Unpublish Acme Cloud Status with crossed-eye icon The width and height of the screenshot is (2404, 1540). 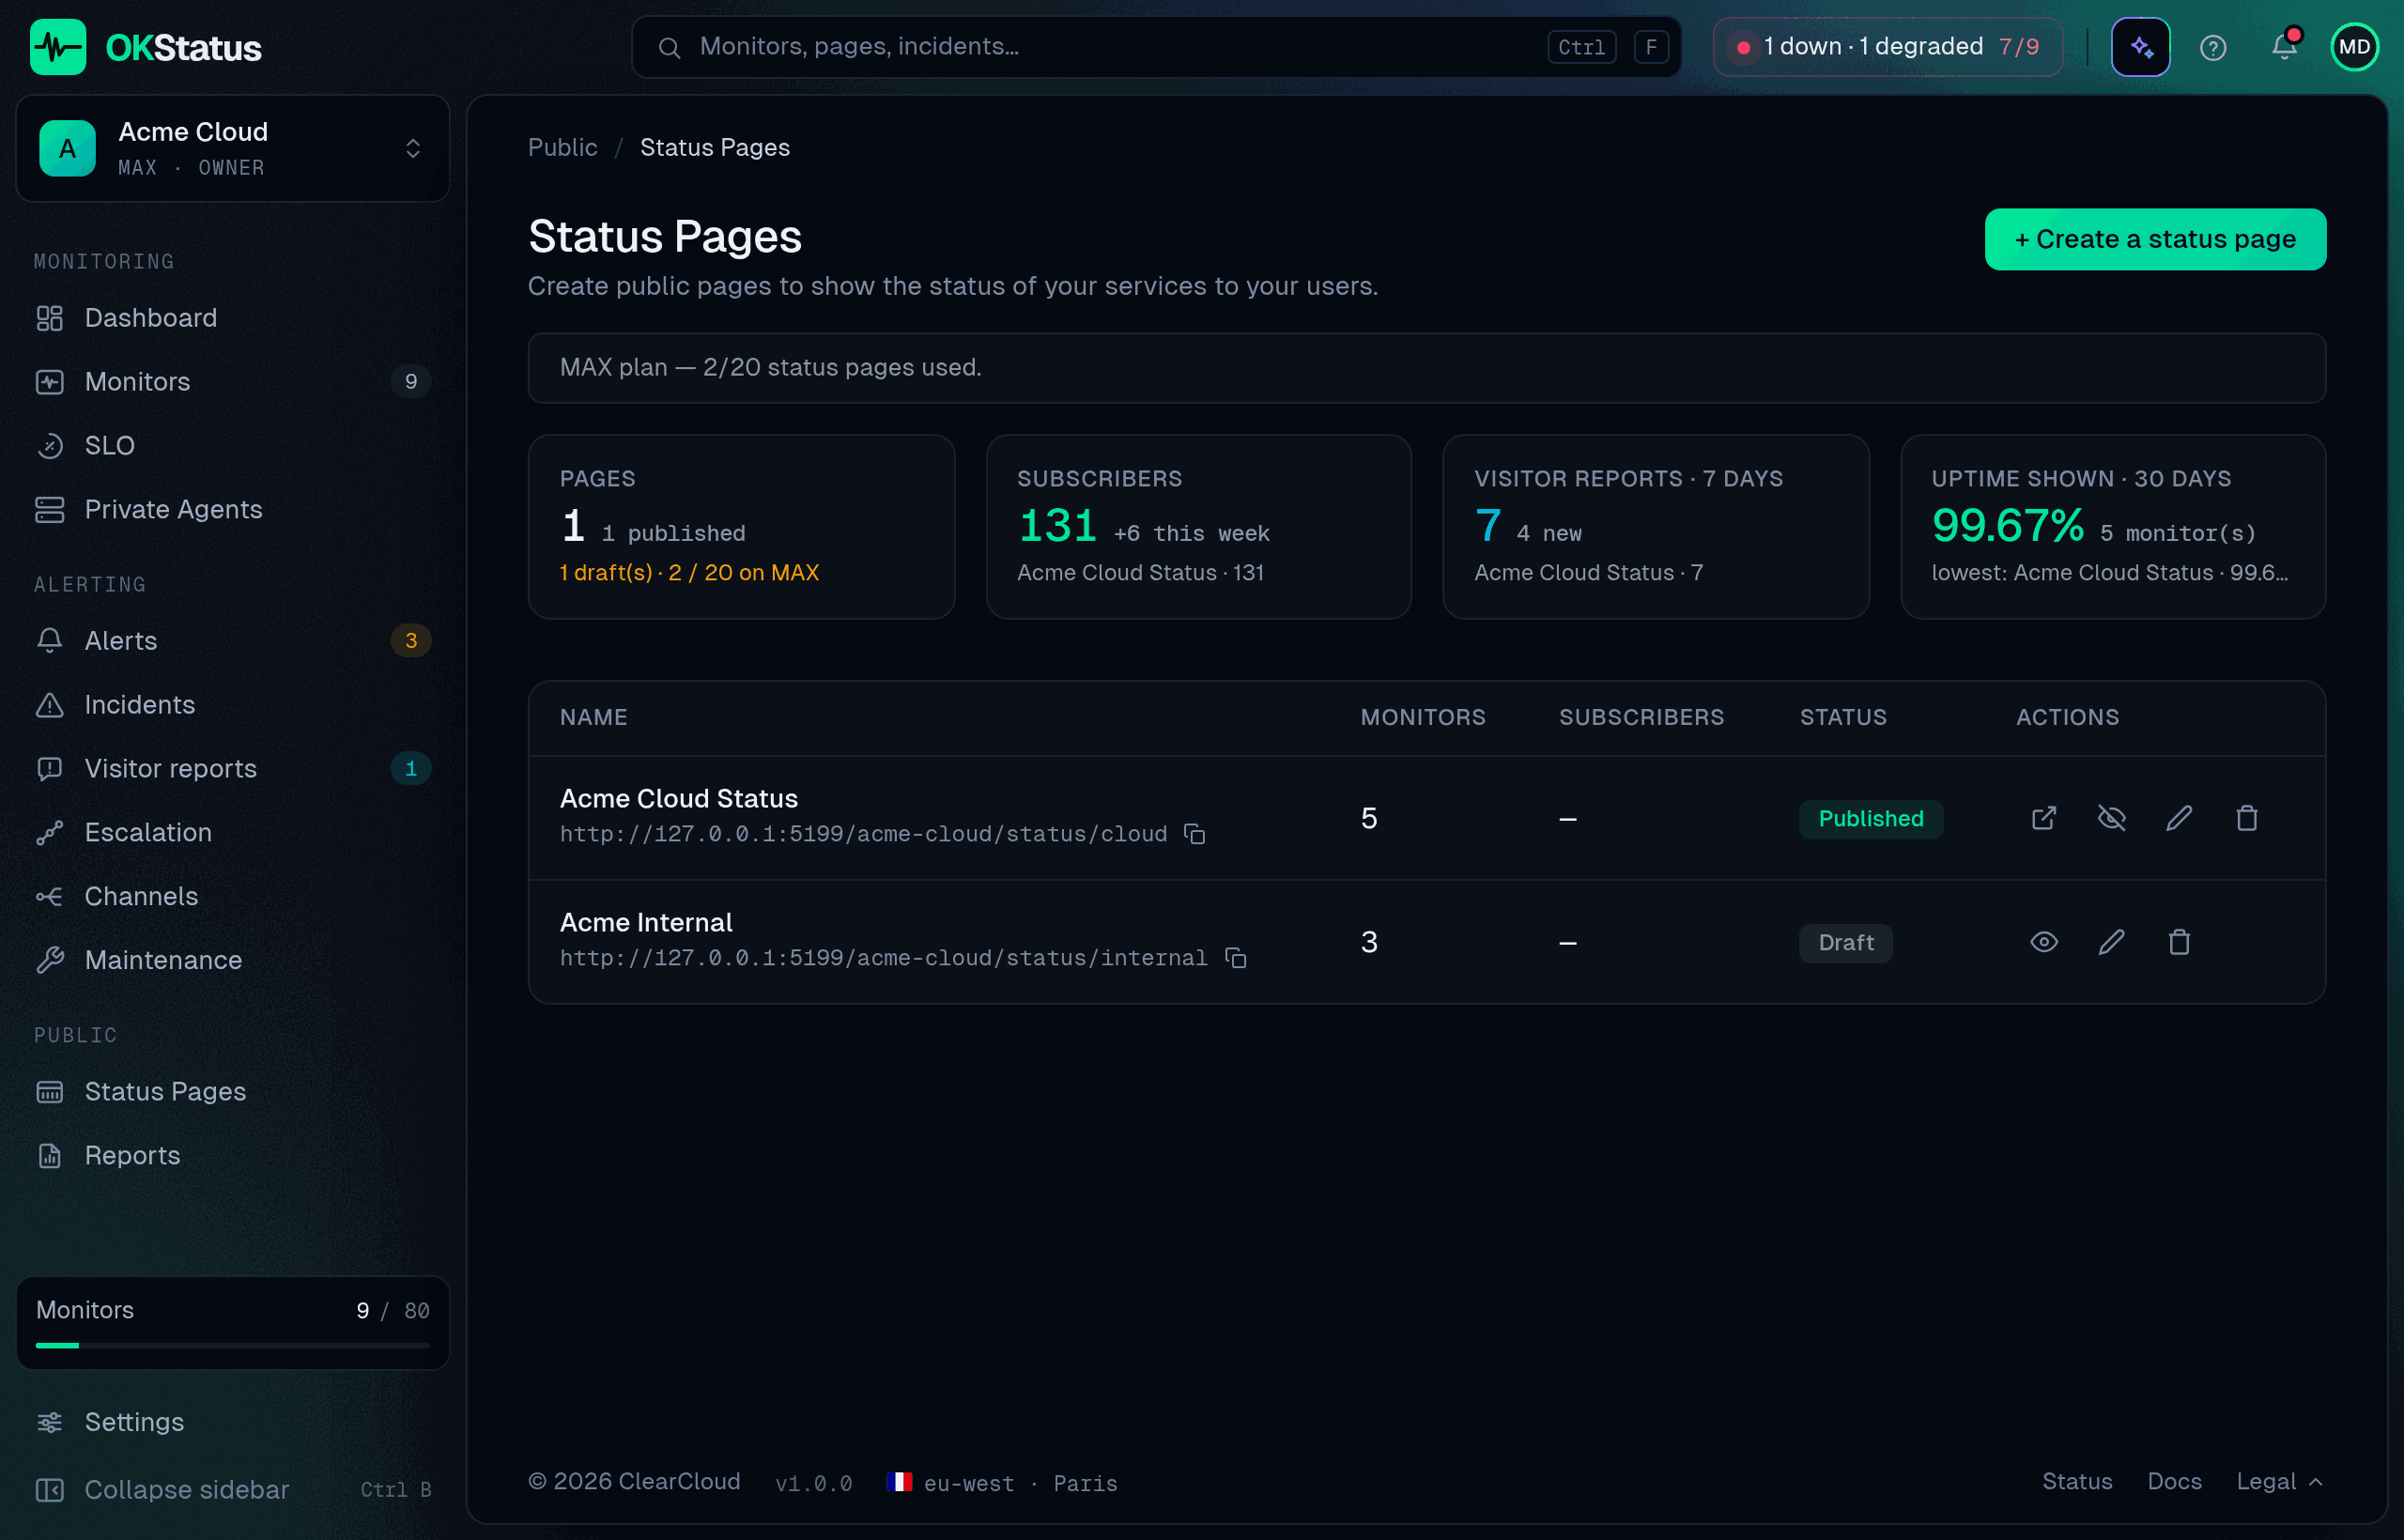pyautogui.click(x=2111, y=818)
